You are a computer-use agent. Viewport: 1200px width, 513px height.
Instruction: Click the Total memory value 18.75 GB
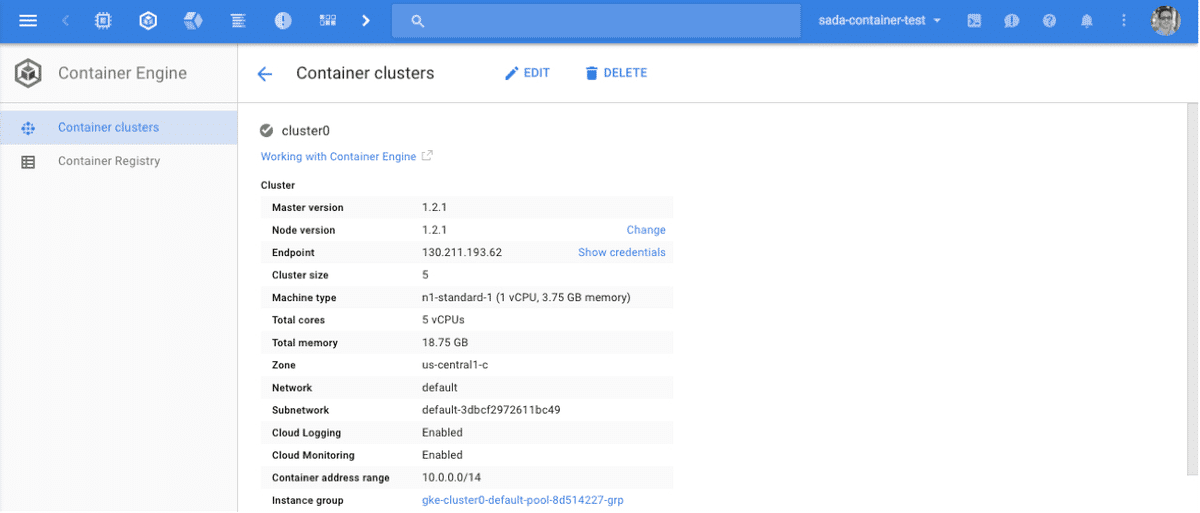pyautogui.click(x=445, y=343)
